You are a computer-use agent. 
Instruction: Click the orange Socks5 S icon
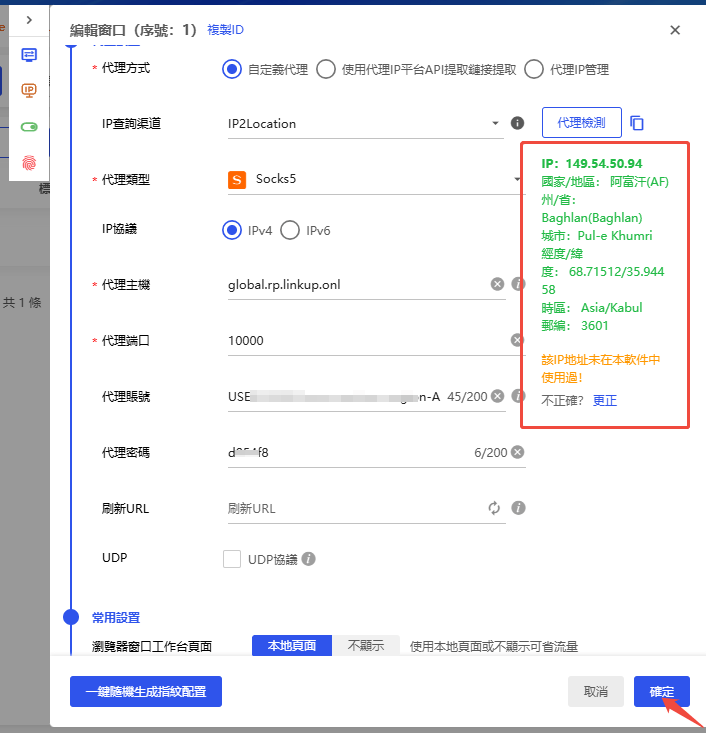[237, 180]
